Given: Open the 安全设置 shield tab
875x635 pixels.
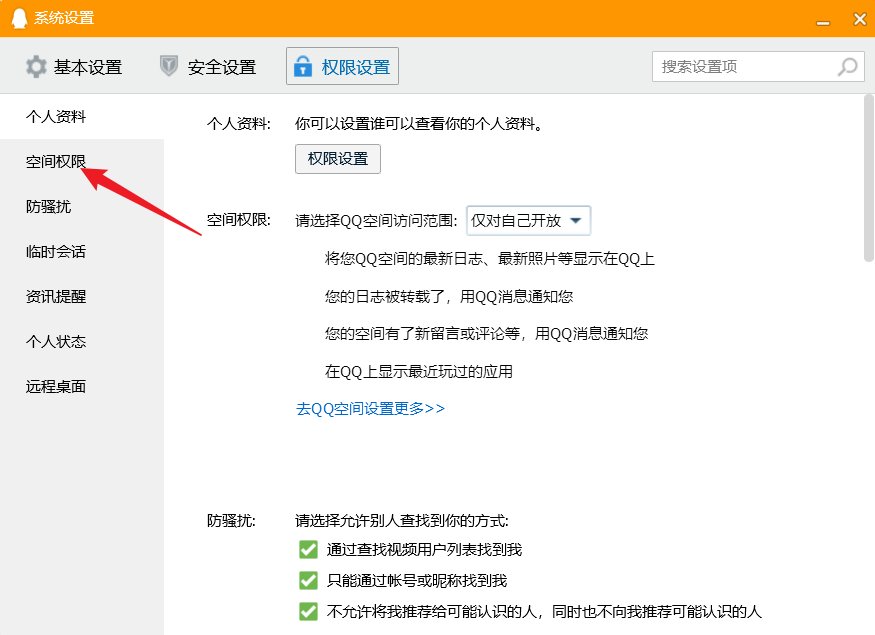Looking at the screenshot, I should [x=208, y=67].
